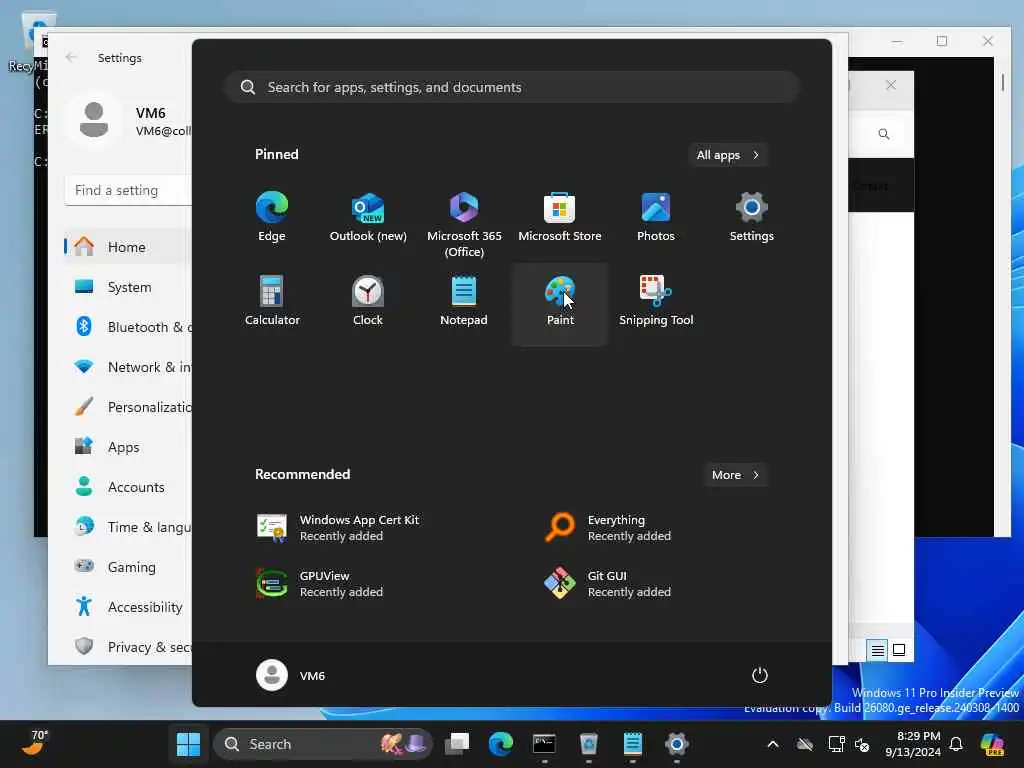Image resolution: width=1024 pixels, height=768 pixels.
Task: Open Network & internet settings category
Action: [x=128, y=366]
